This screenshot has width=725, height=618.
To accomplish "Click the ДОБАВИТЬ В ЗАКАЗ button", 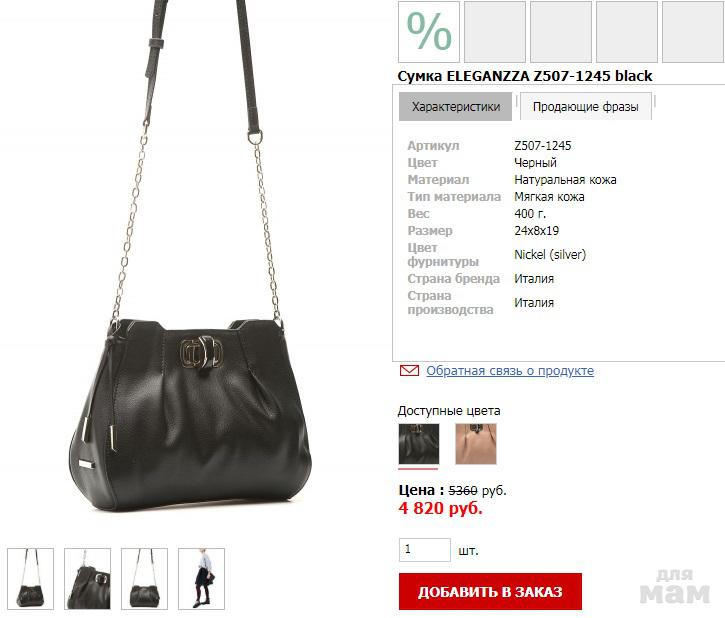I will coord(490,592).
